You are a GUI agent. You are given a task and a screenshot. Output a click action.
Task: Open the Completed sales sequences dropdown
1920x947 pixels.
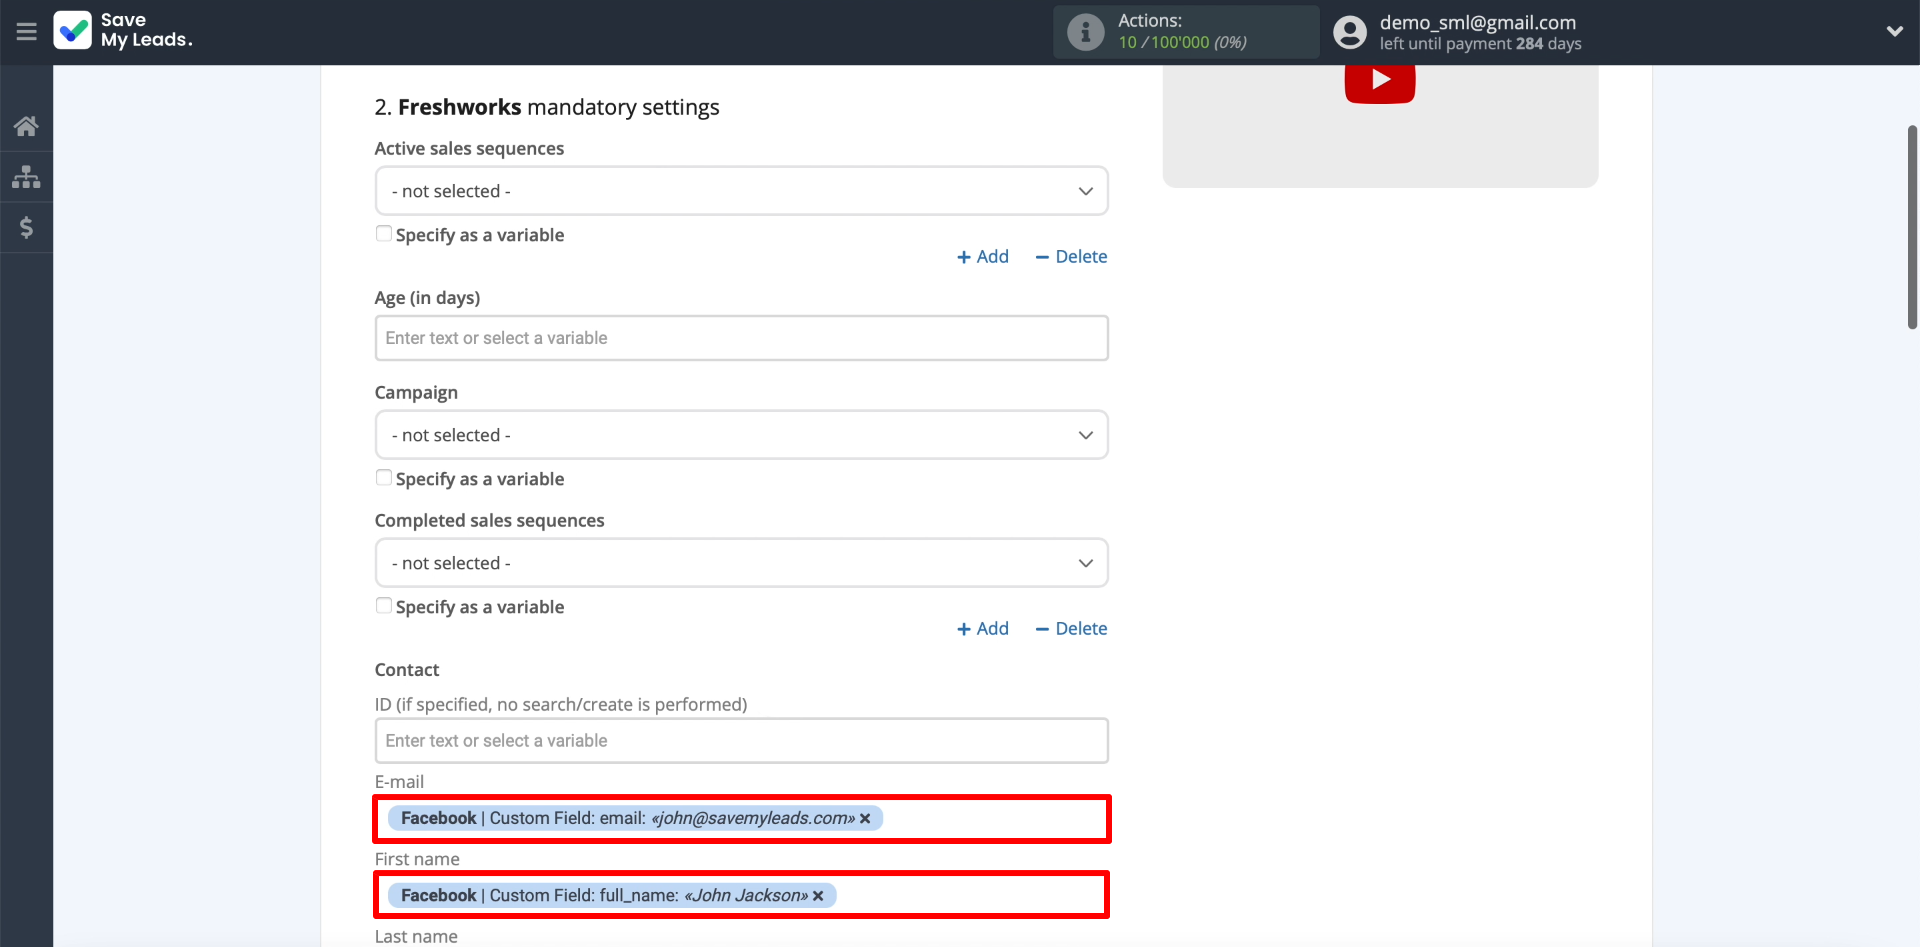click(742, 563)
